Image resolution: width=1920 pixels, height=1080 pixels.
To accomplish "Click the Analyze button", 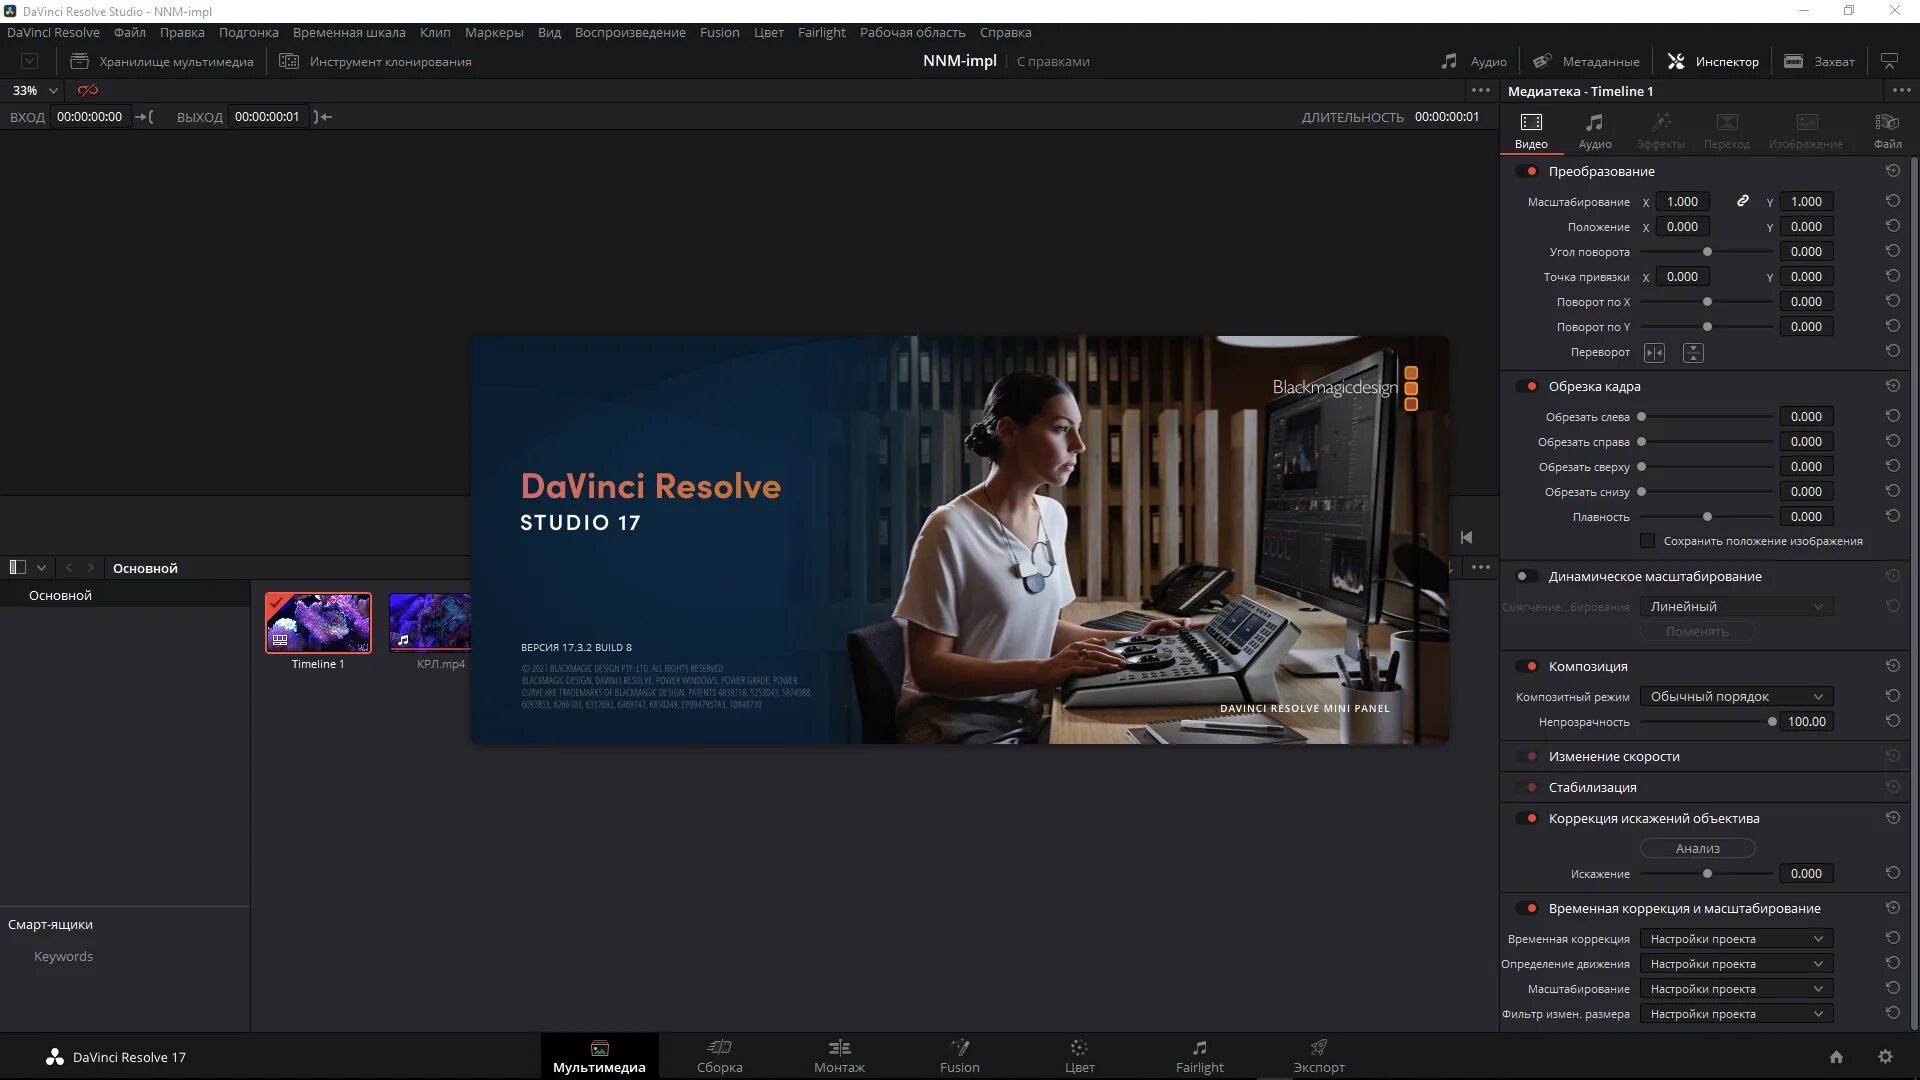I will [x=1697, y=848].
